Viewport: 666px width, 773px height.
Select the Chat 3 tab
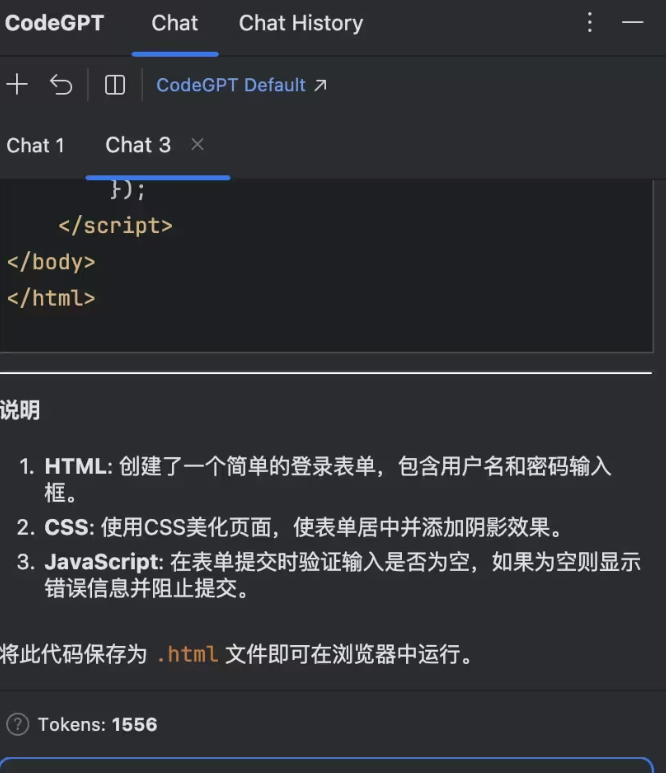pyautogui.click(x=138, y=145)
